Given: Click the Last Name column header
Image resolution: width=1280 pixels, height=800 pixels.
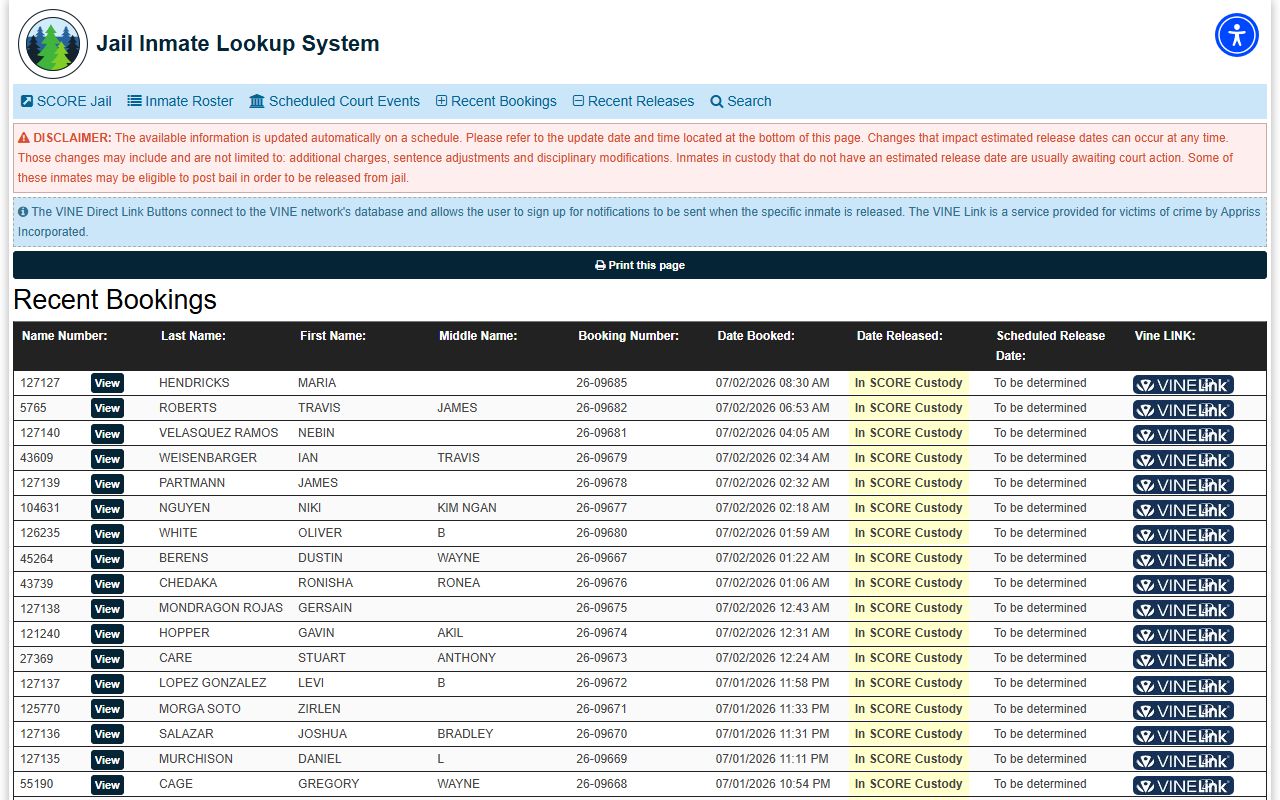Looking at the screenshot, I should (193, 336).
